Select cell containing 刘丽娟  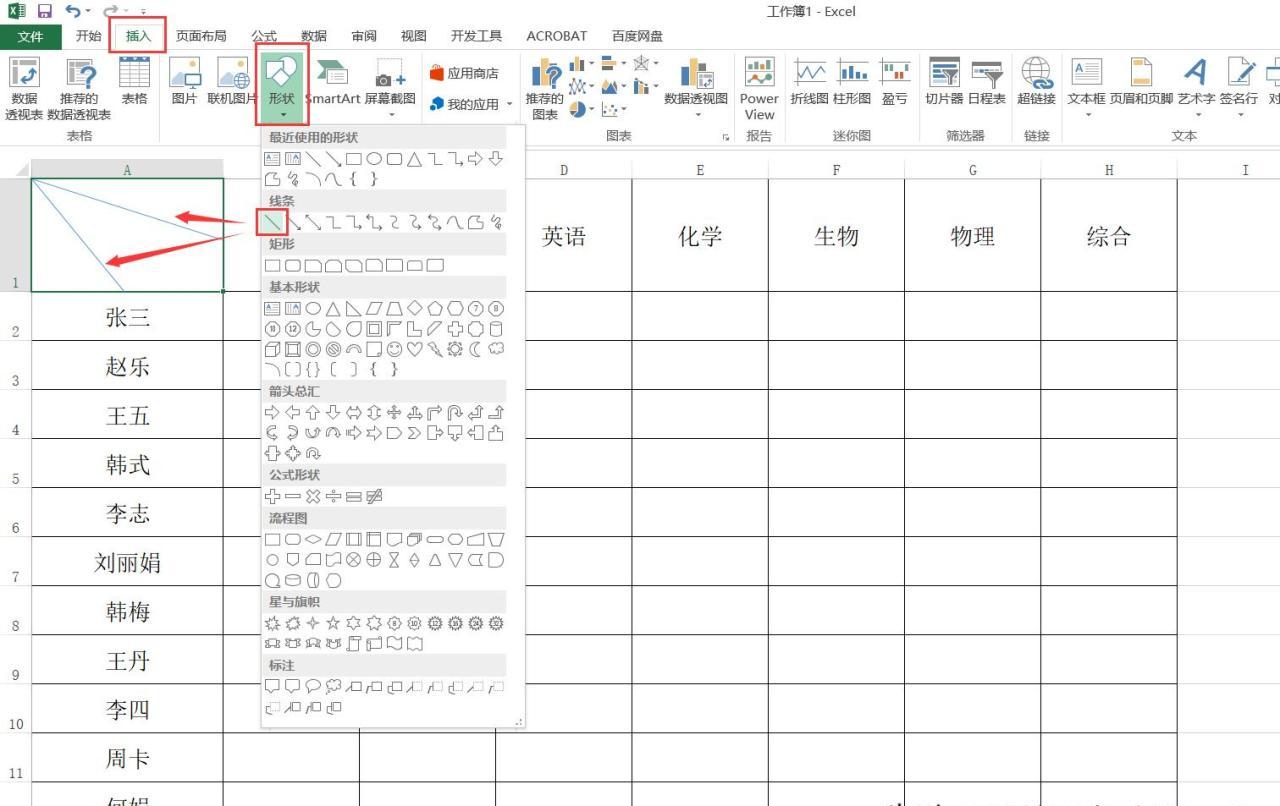click(127, 562)
